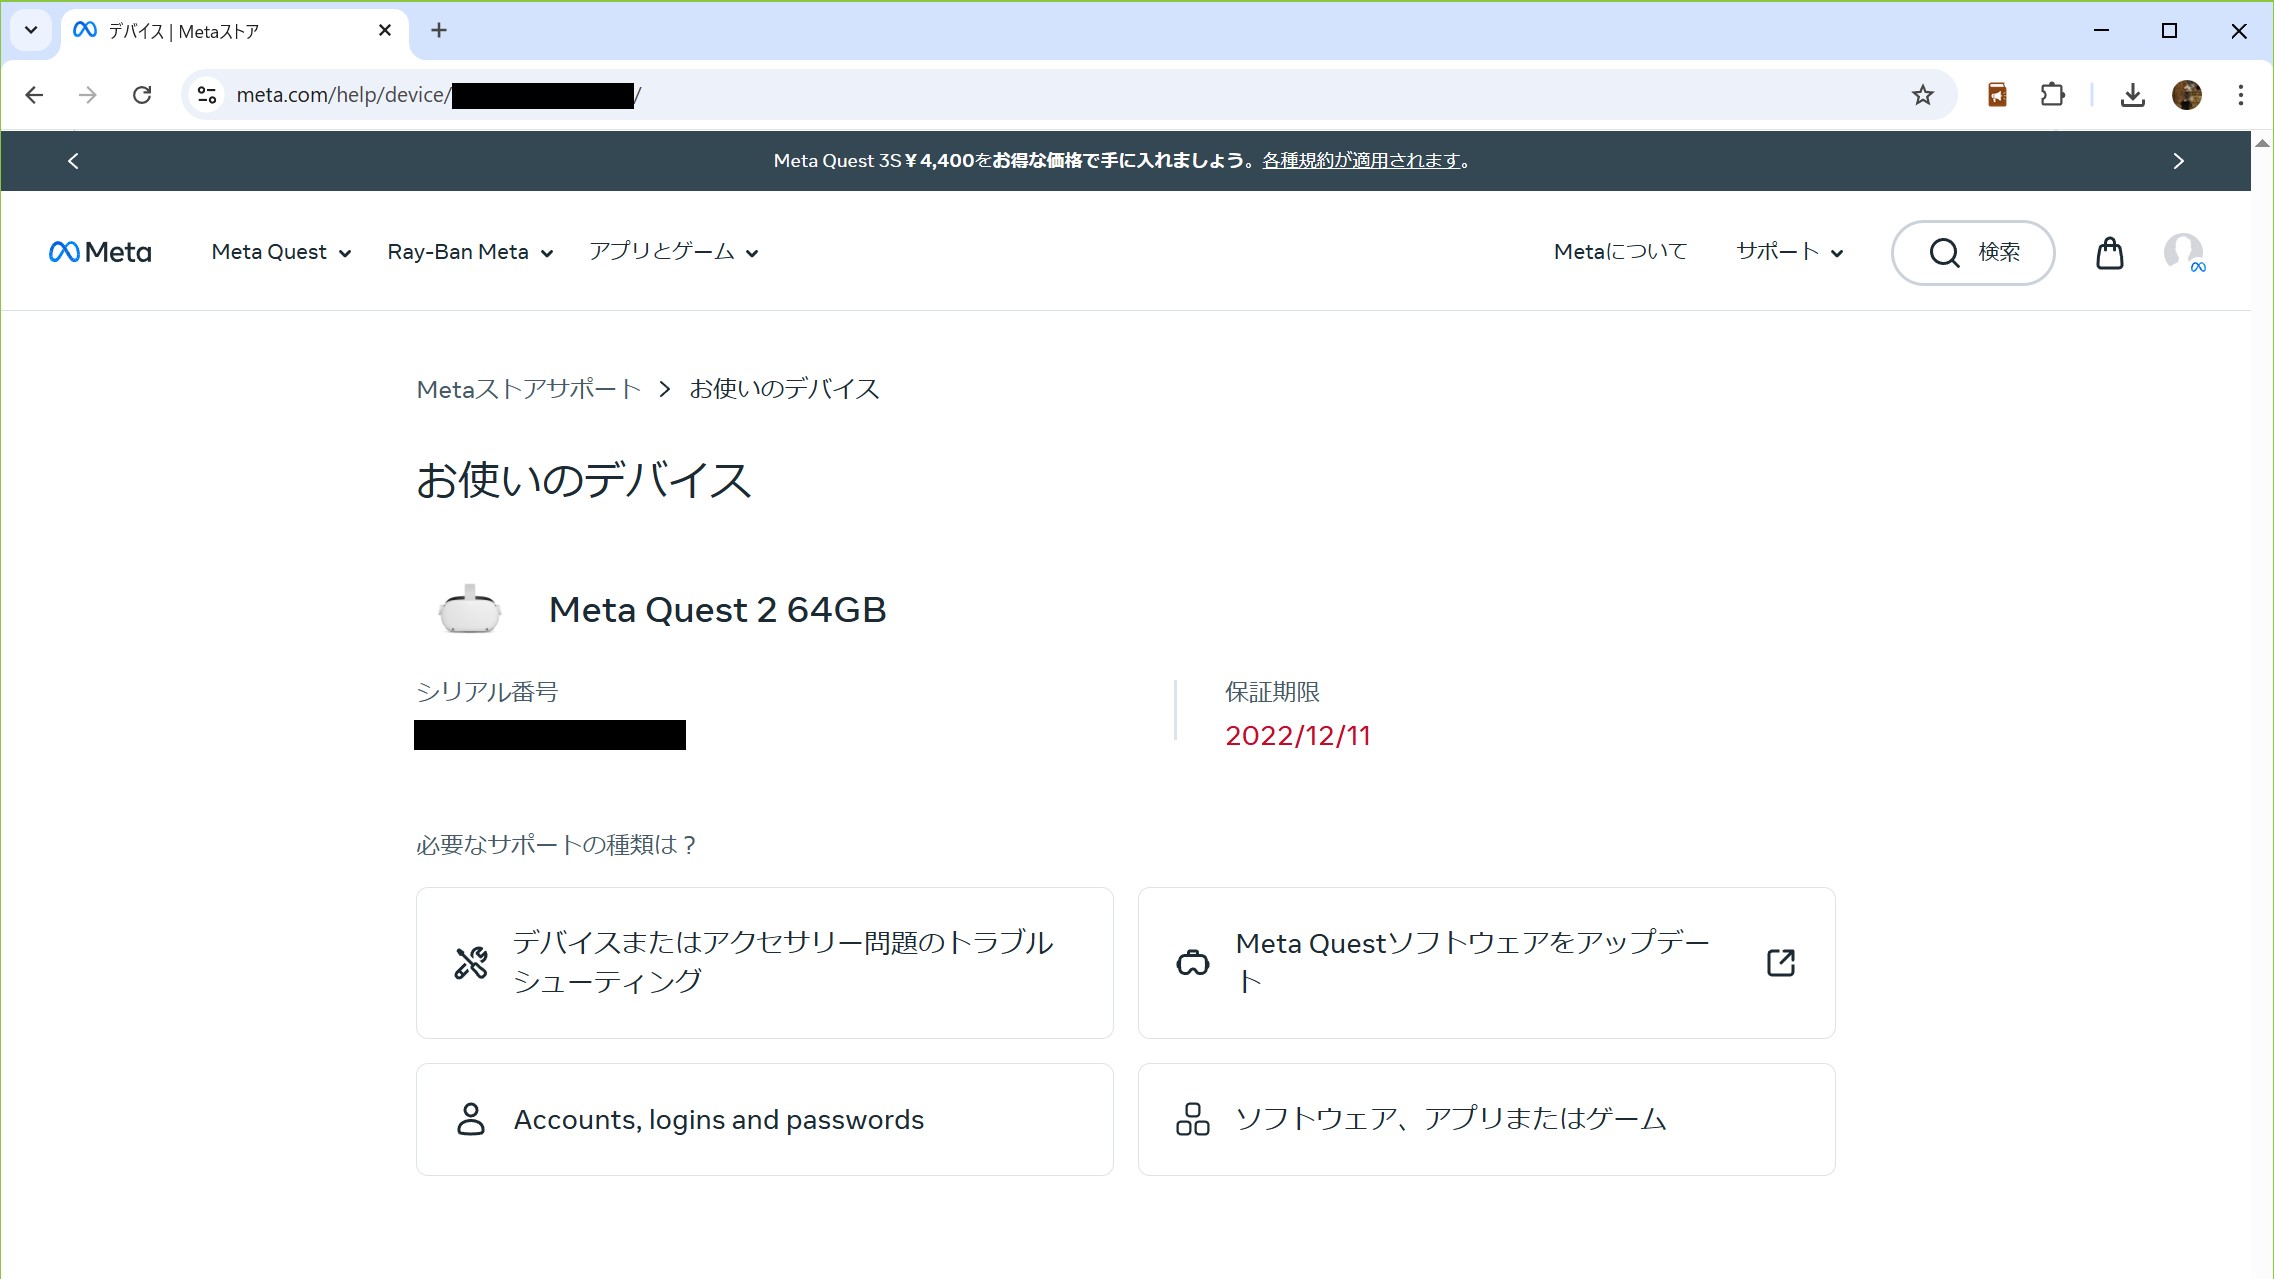This screenshot has height=1279, width=2274.
Task: Expand the Meta Quest menu
Action: pyautogui.click(x=281, y=252)
